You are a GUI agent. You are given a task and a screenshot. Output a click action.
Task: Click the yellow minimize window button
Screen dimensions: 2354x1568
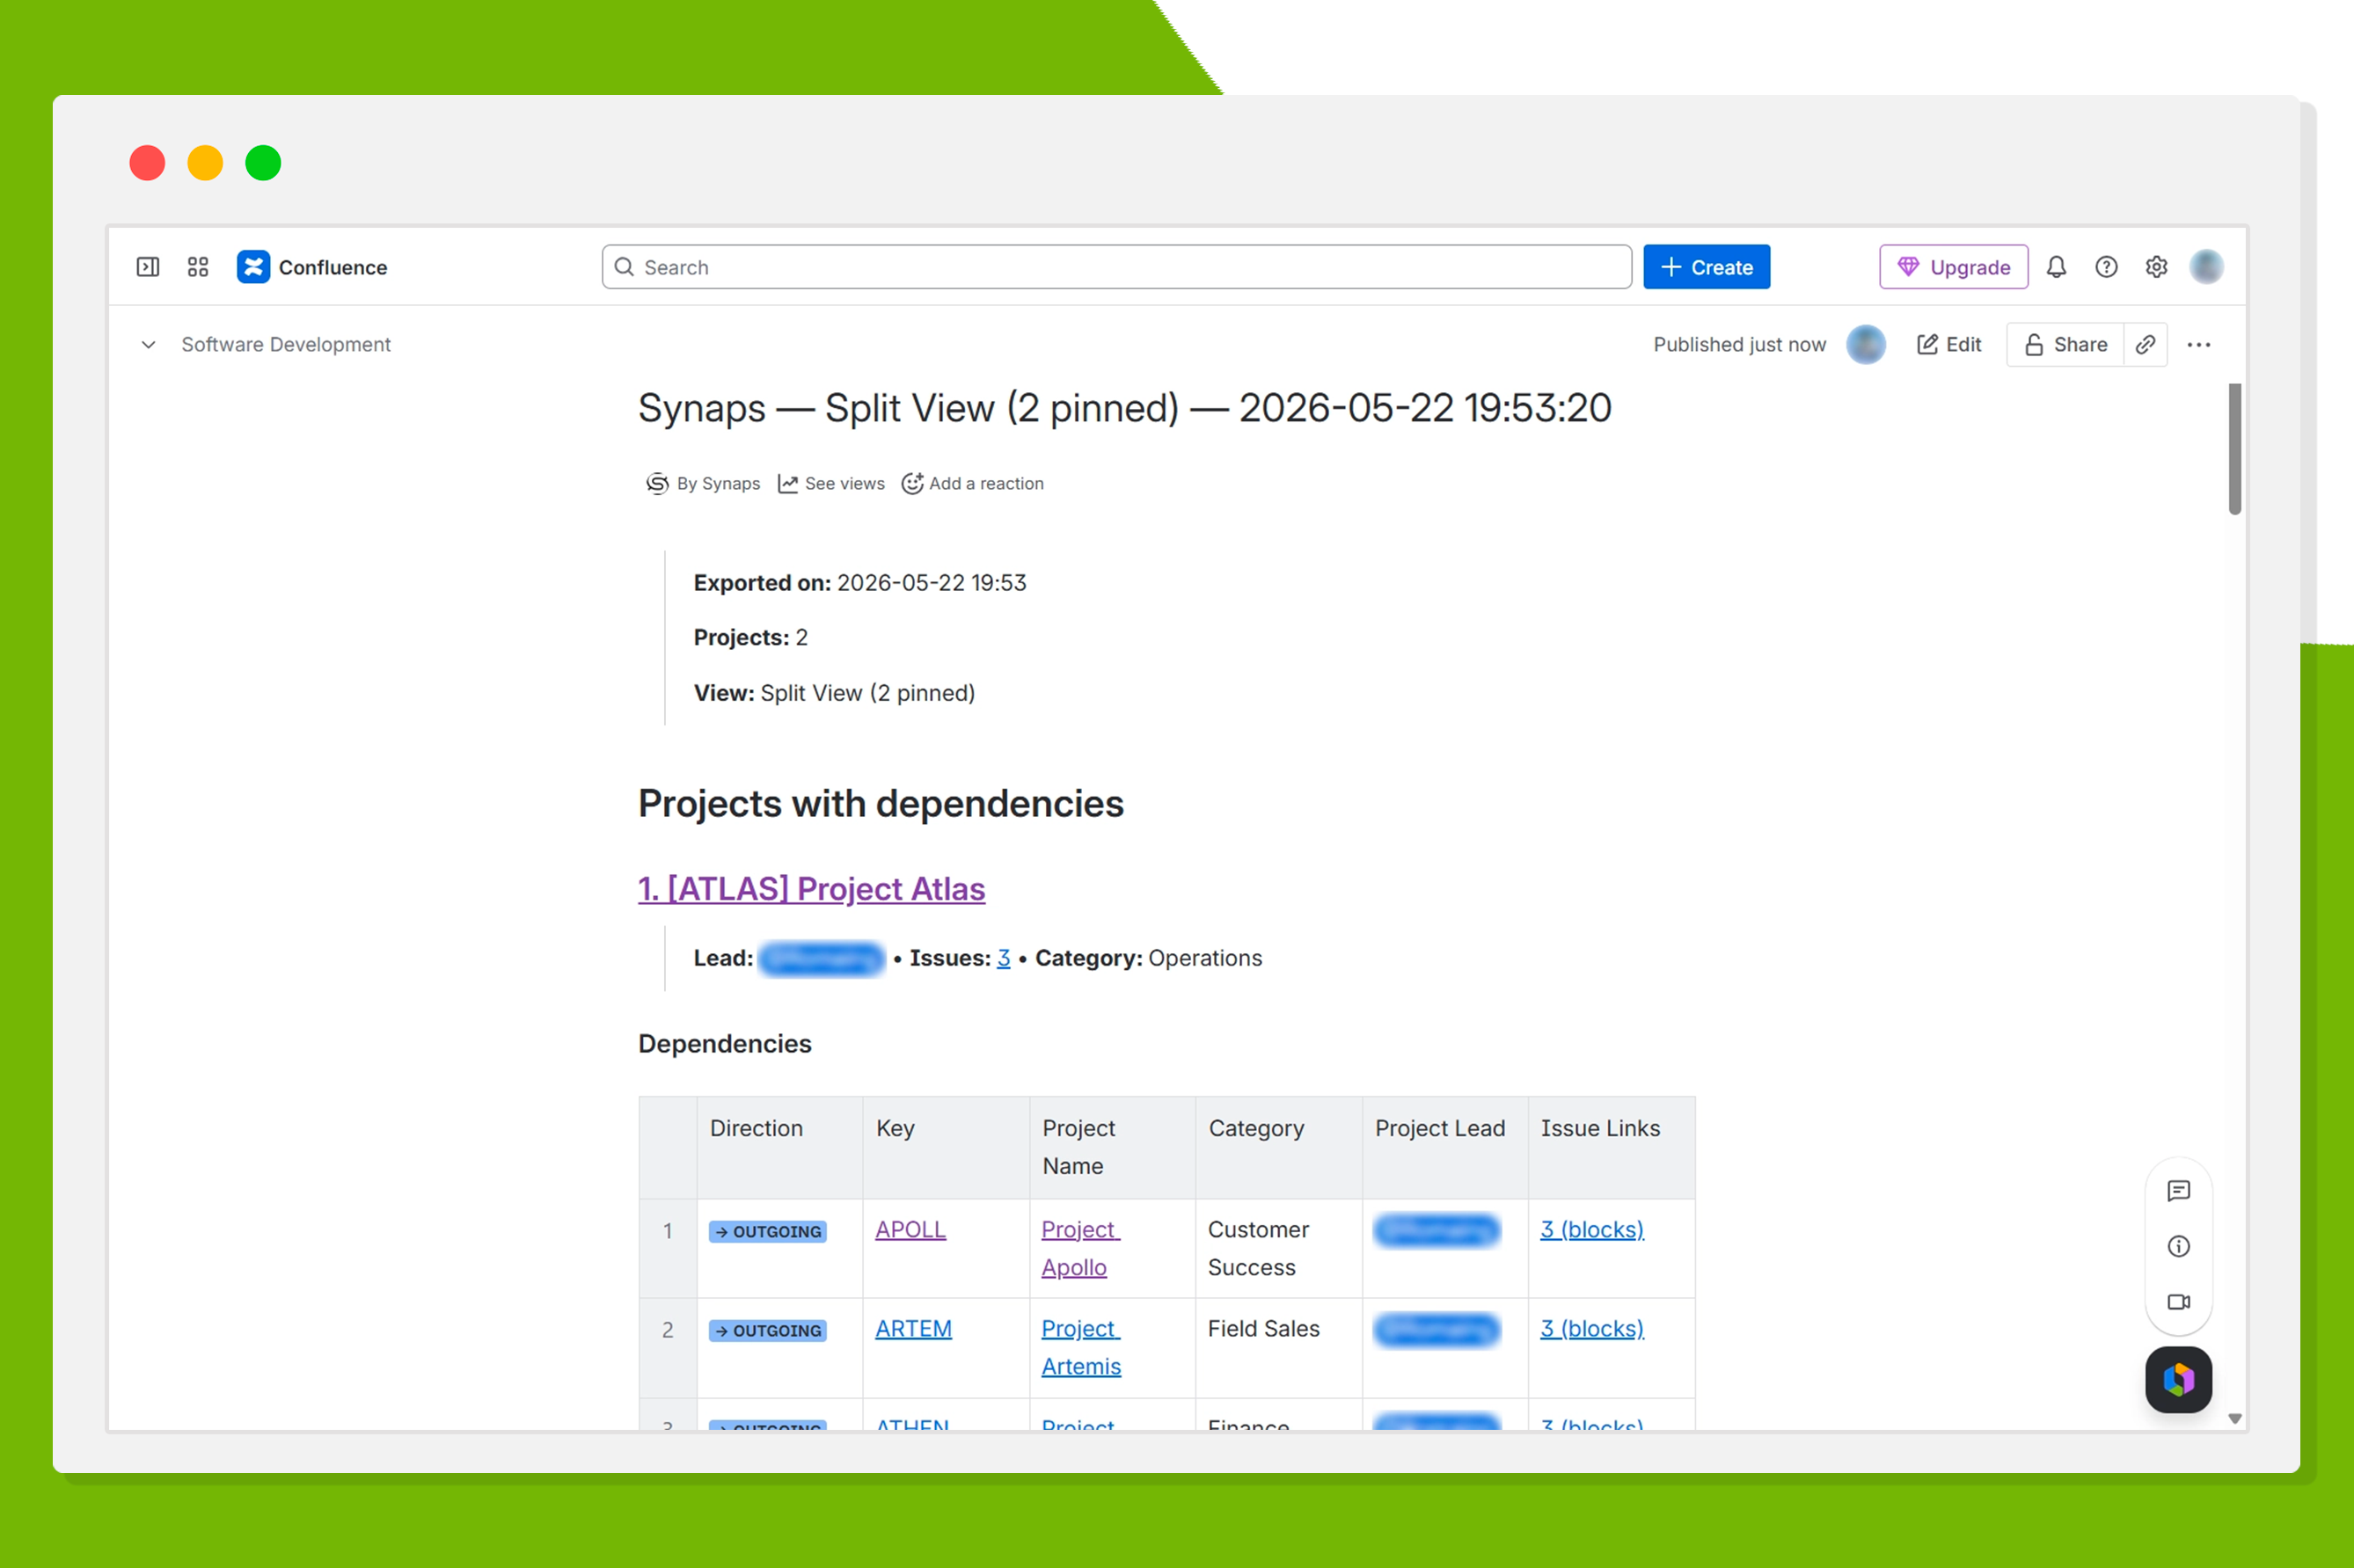pyautogui.click(x=205, y=163)
